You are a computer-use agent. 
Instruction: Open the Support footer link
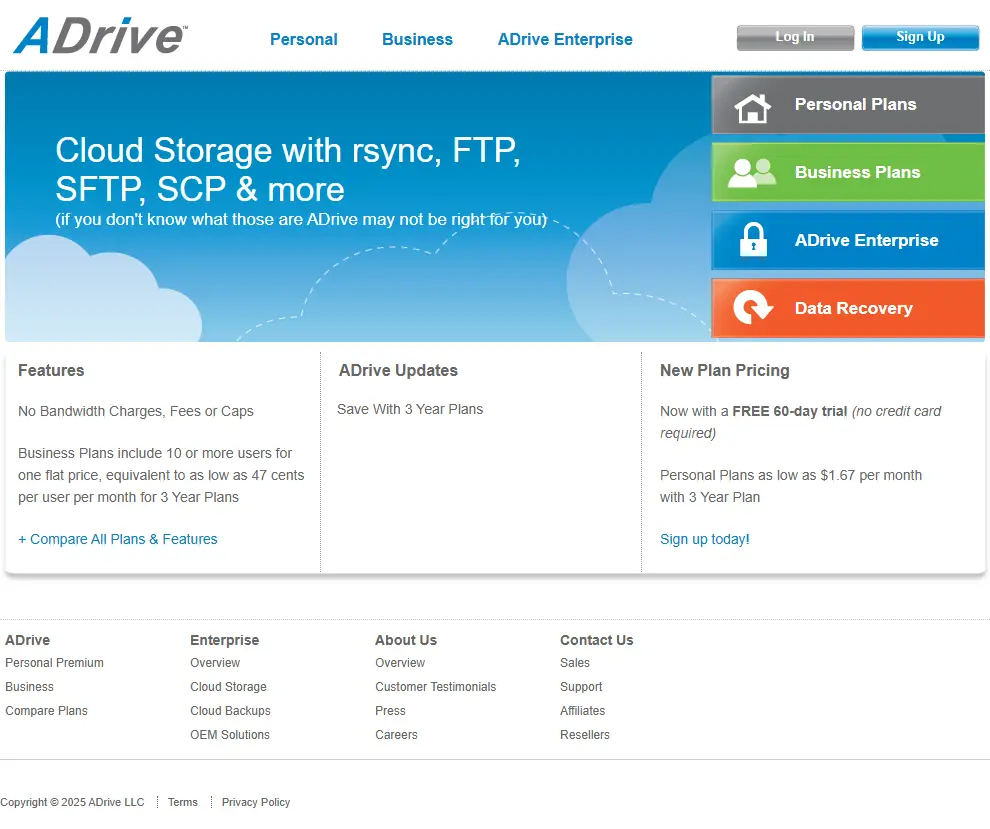[581, 687]
